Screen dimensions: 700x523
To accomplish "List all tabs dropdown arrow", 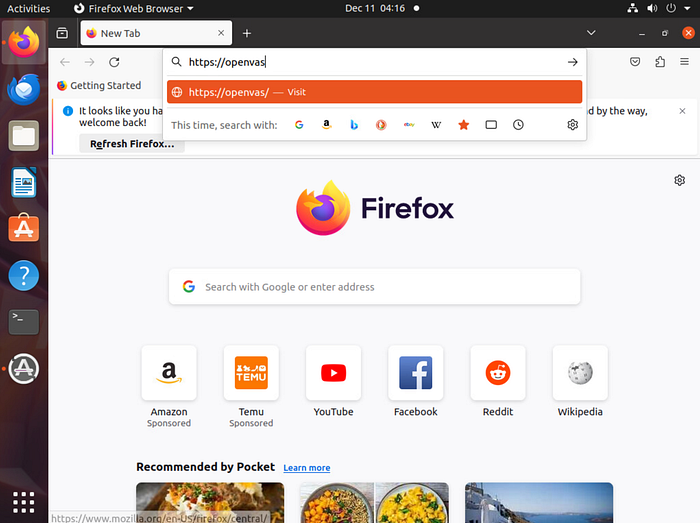I will [x=591, y=33].
